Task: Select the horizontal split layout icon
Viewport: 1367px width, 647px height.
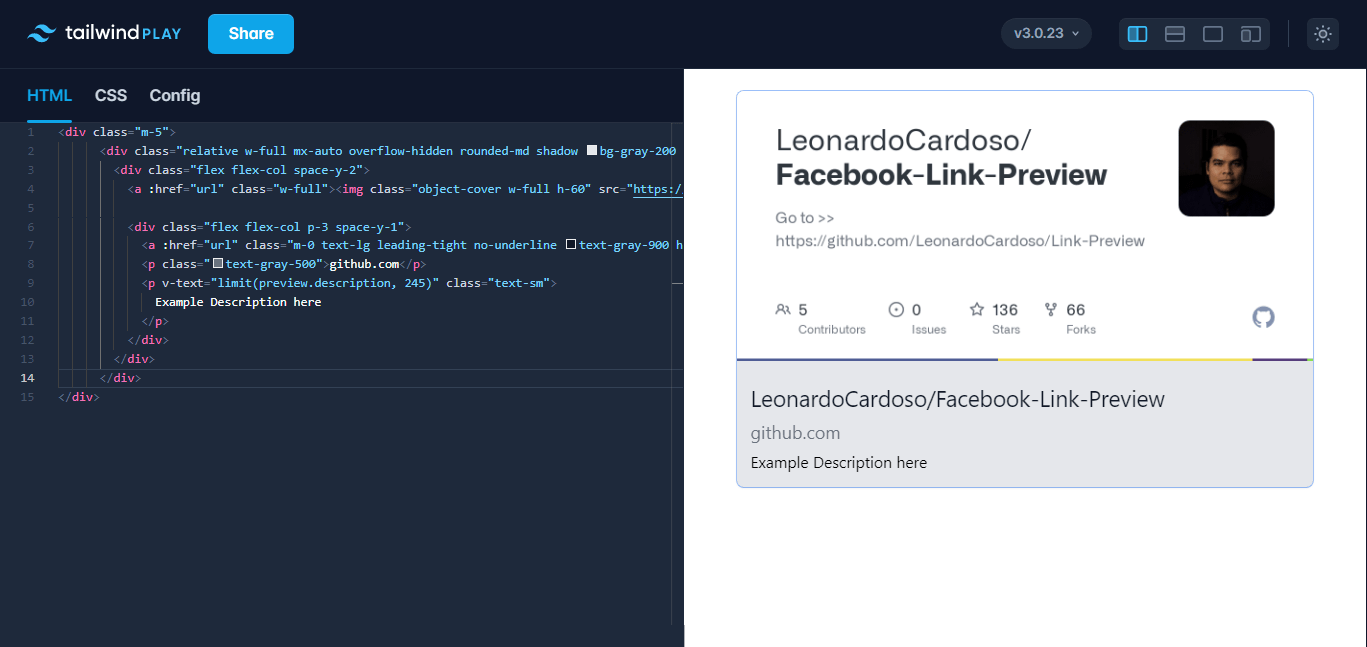Action: (x=1175, y=34)
